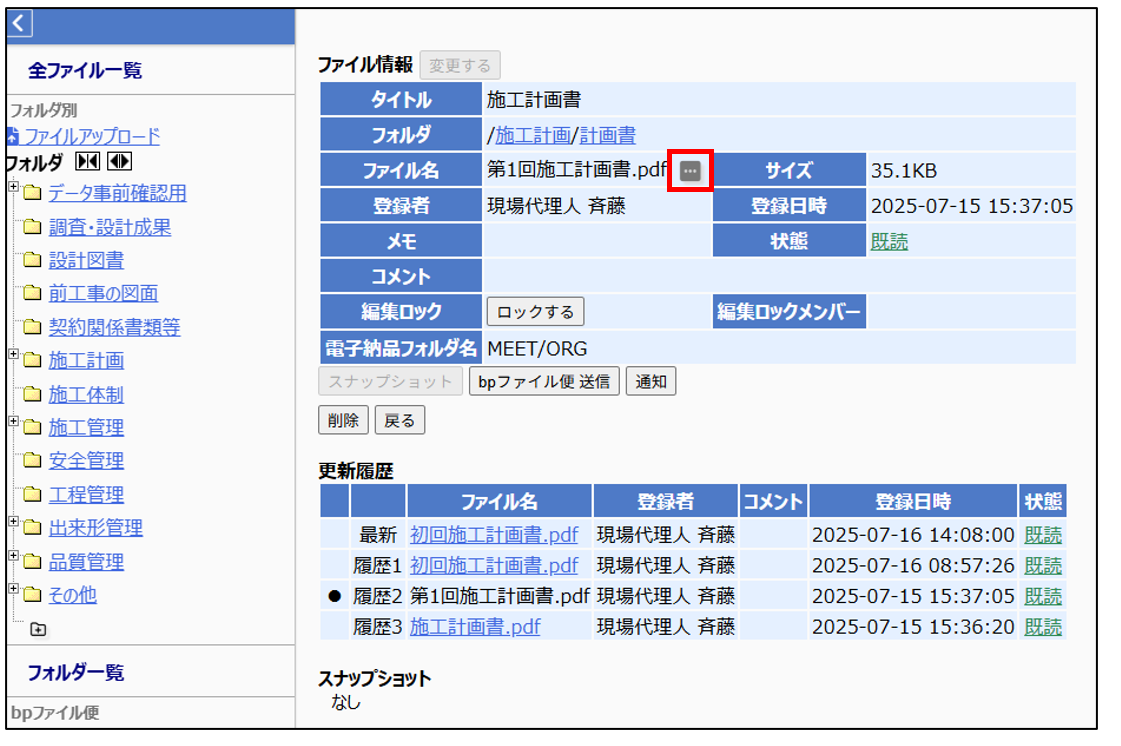
Task: Expand all folders using the outward arrows icon
Action: pyautogui.click(x=119, y=162)
